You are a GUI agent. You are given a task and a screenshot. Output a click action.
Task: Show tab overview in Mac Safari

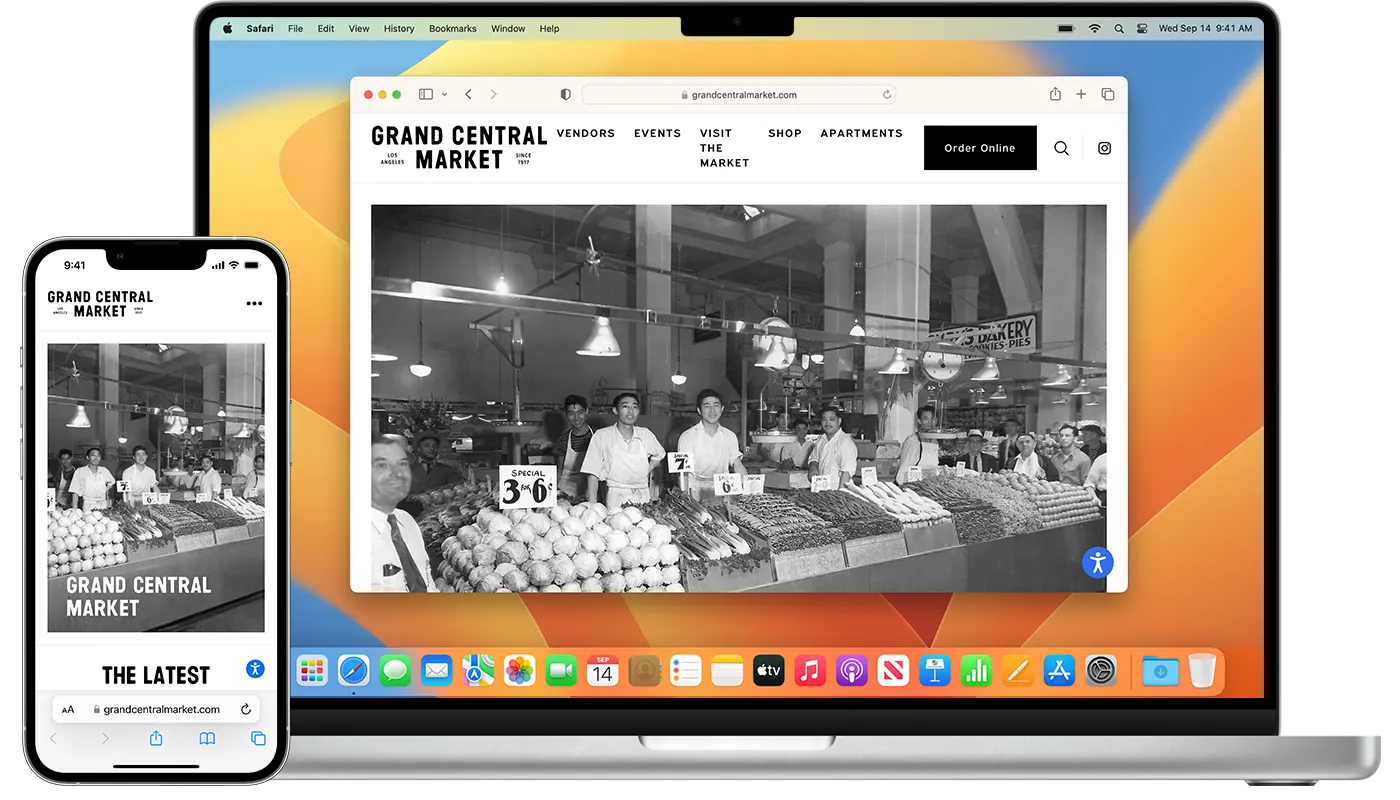coord(1108,94)
